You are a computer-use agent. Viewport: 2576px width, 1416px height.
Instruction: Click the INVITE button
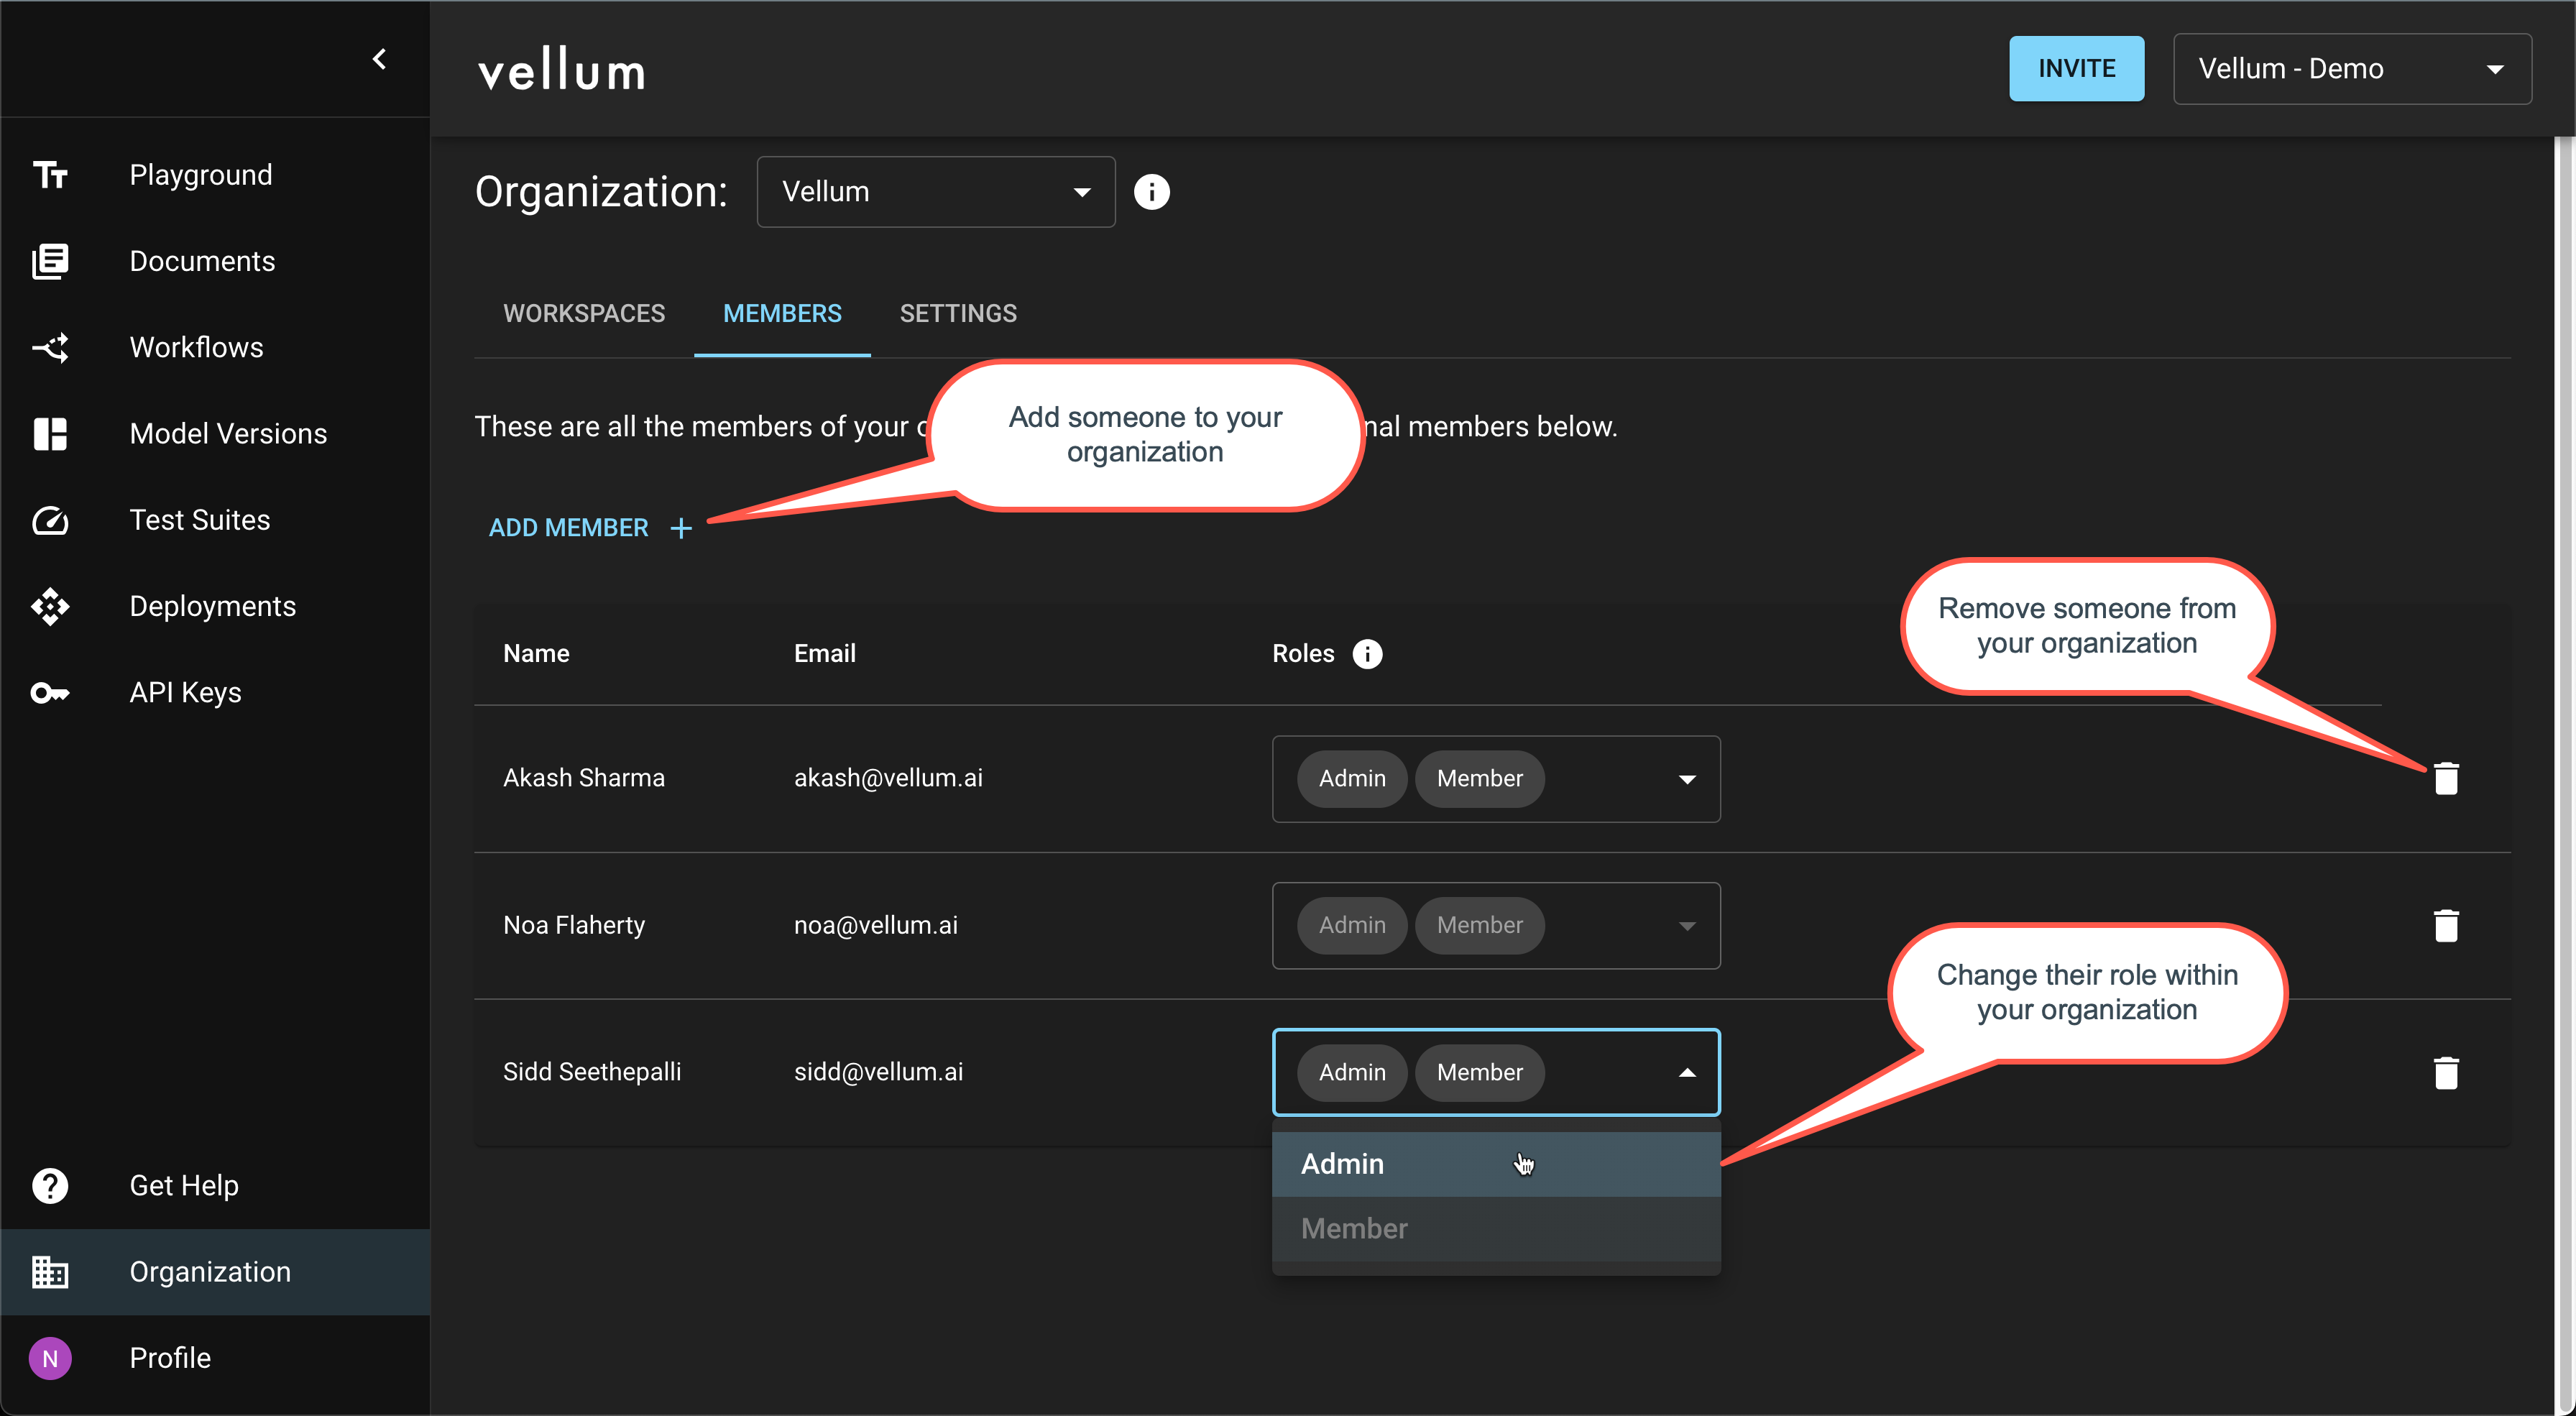click(2076, 68)
